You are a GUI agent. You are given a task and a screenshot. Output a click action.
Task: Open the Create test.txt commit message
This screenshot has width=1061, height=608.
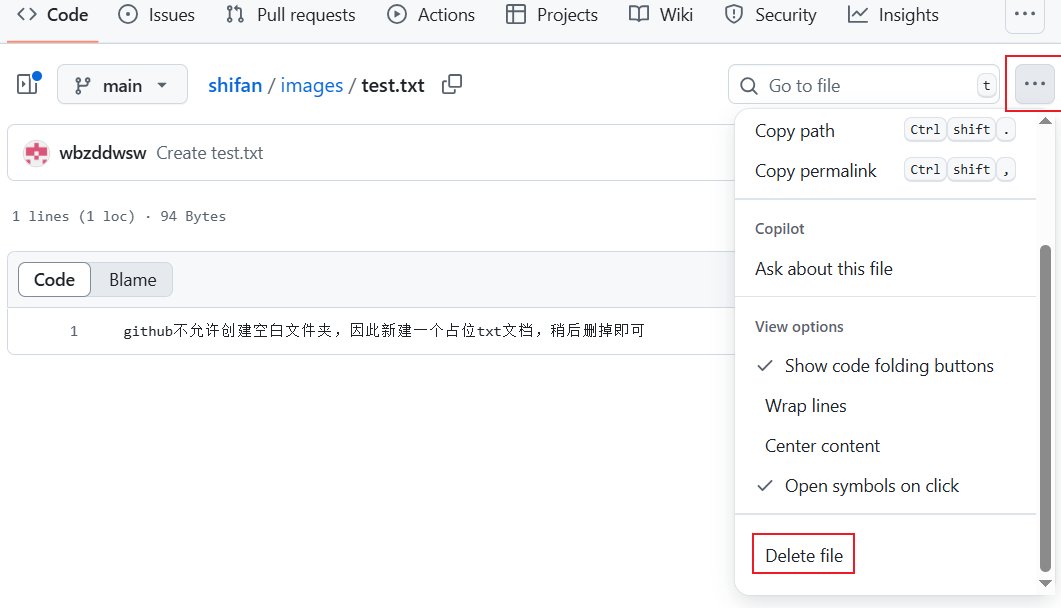tap(210, 153)
